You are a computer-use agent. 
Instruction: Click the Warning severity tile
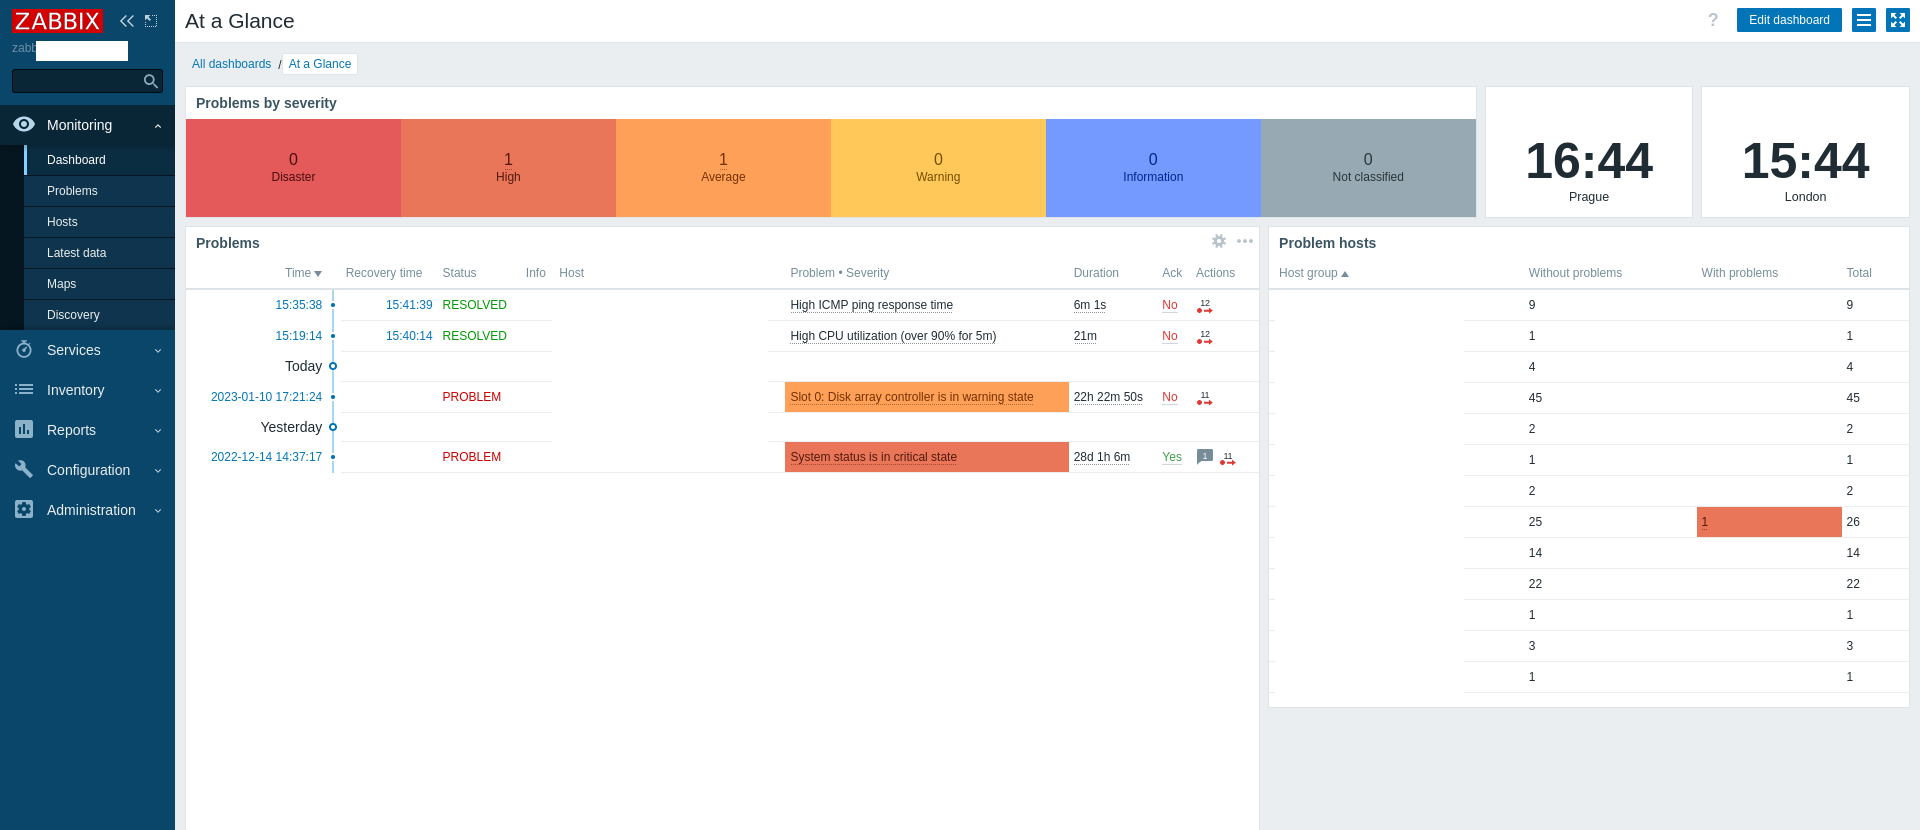938,168
